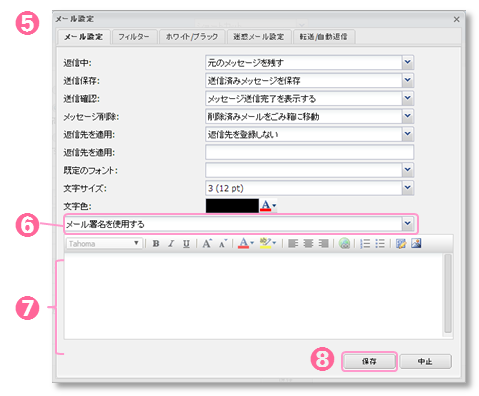The height and width of the screenshot is (396, 479).
Task: Click the signature editor vertical scrollbar
Action: point(448,294)
